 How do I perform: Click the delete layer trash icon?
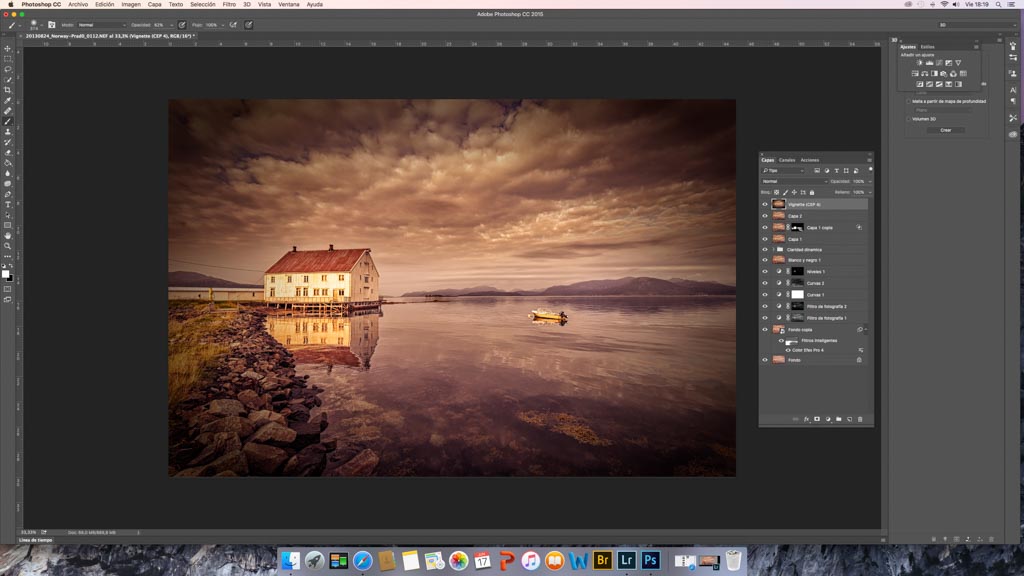click(x=860, y=419)
